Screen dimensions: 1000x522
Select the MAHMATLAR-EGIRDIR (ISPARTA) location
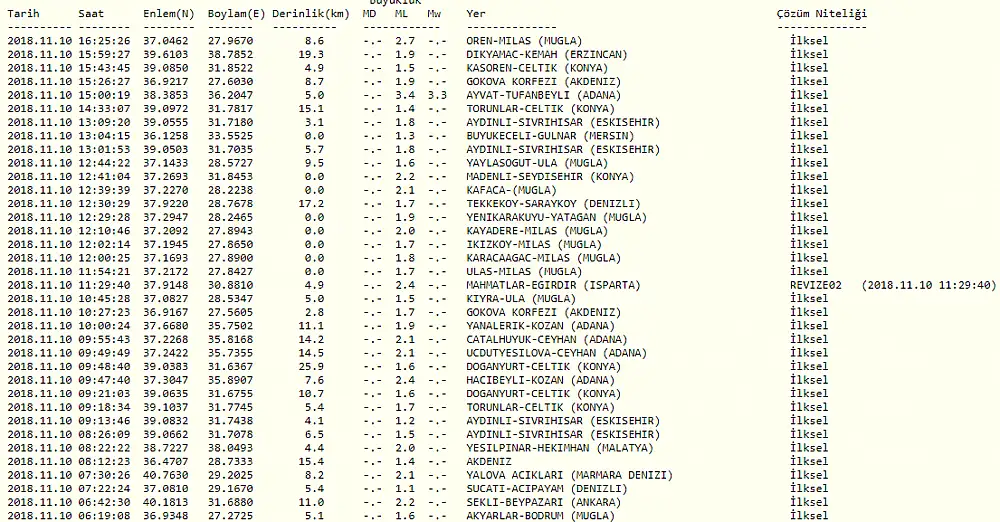click(553, 285)
